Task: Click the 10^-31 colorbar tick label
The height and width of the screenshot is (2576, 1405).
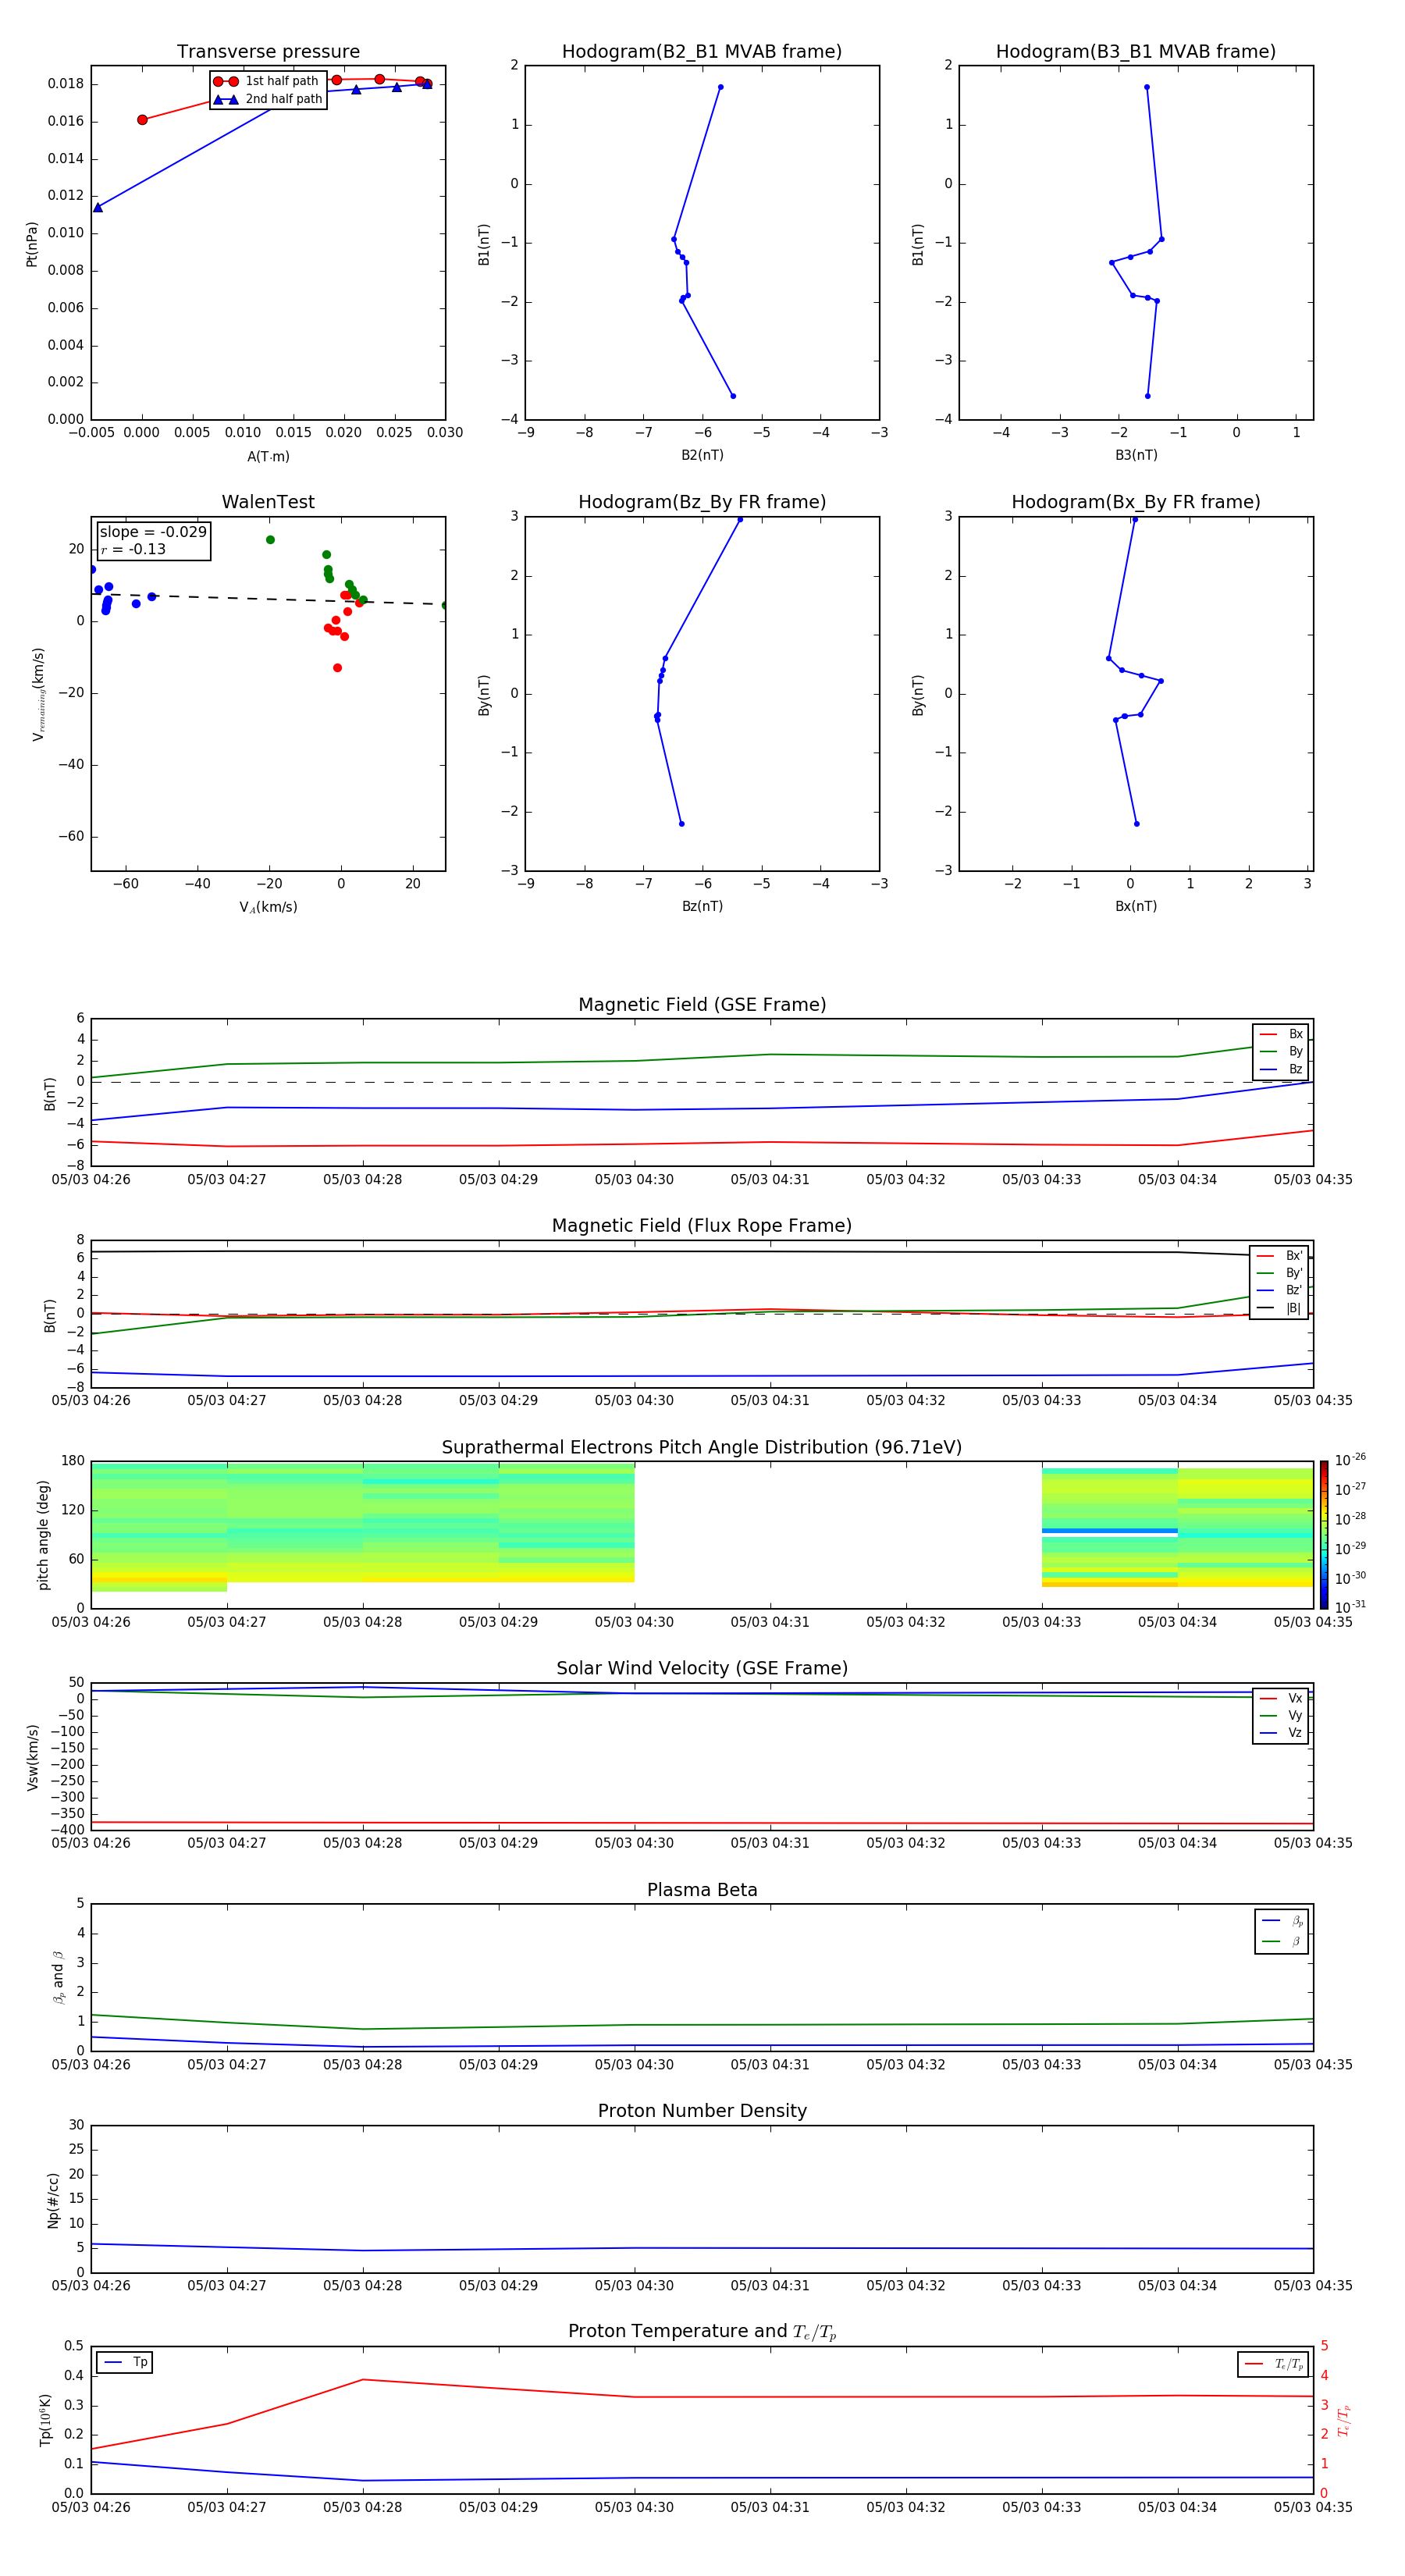Action: [x=1350, y=1607]
